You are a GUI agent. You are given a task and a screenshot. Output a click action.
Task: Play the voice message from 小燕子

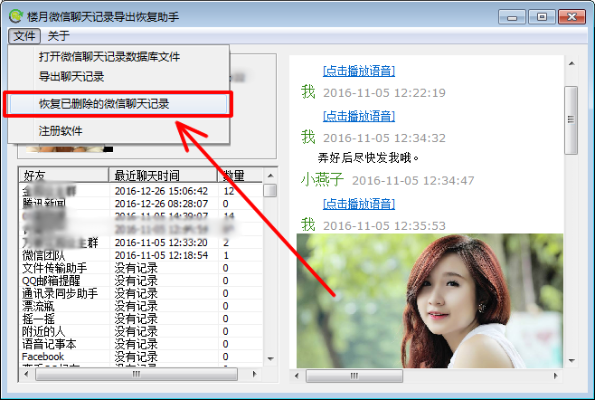tap(359, 204)
